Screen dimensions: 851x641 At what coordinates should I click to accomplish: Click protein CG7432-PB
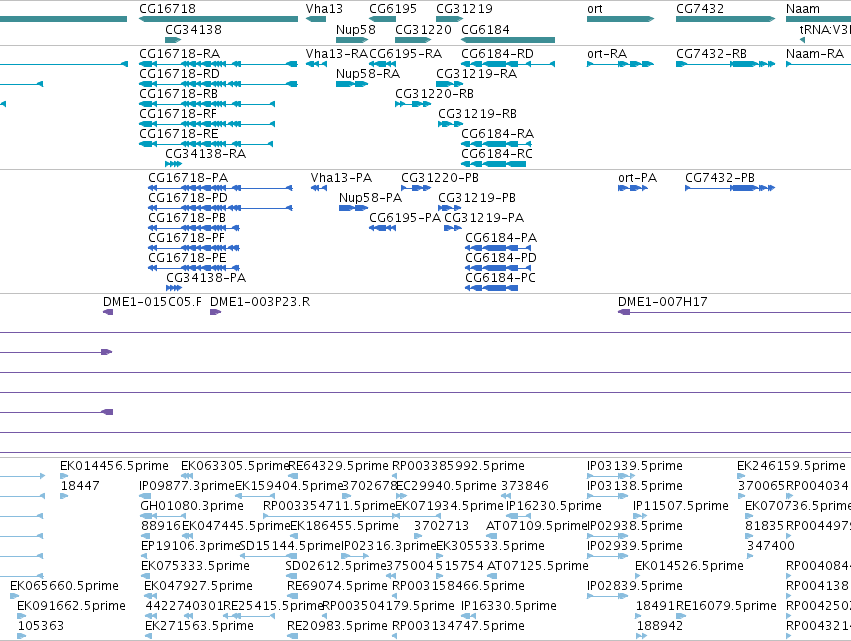[720, 178]
